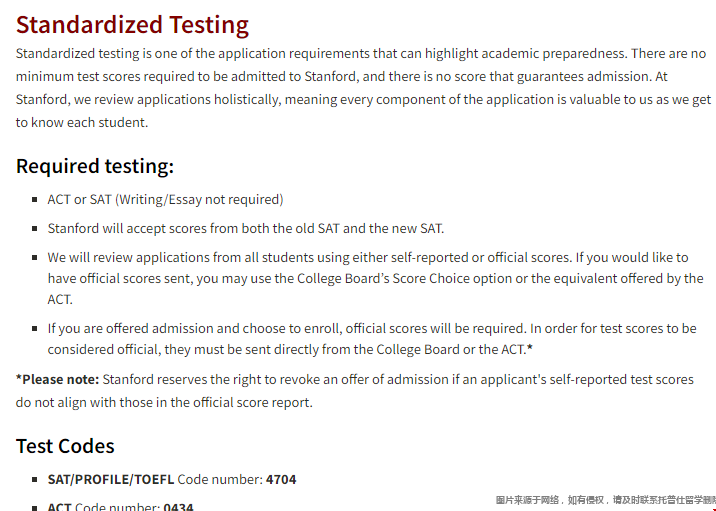716x511 pixels.
Task: Click the bold 'Please note:' text
Action: tap(58, 379)
